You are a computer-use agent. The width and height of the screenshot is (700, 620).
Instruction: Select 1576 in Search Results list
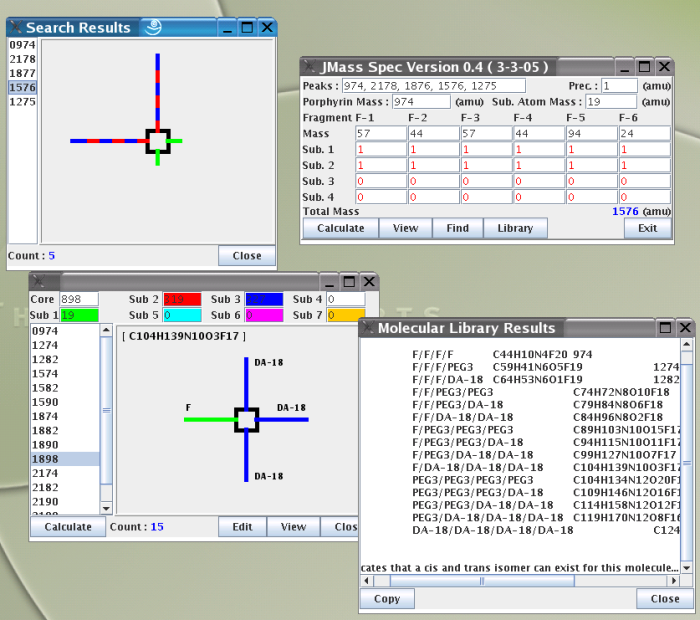point(22,87)
